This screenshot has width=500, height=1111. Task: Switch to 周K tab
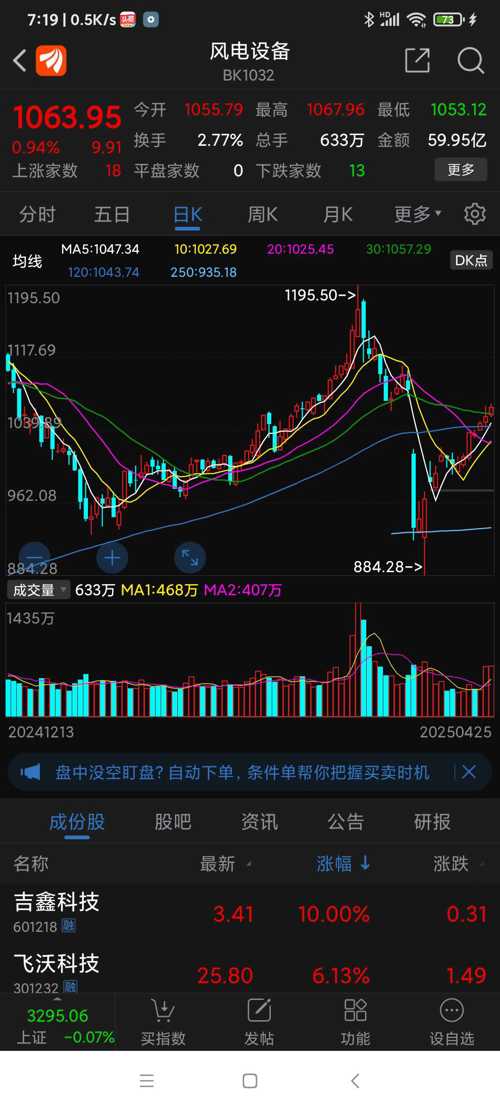(x=262, y=213)
